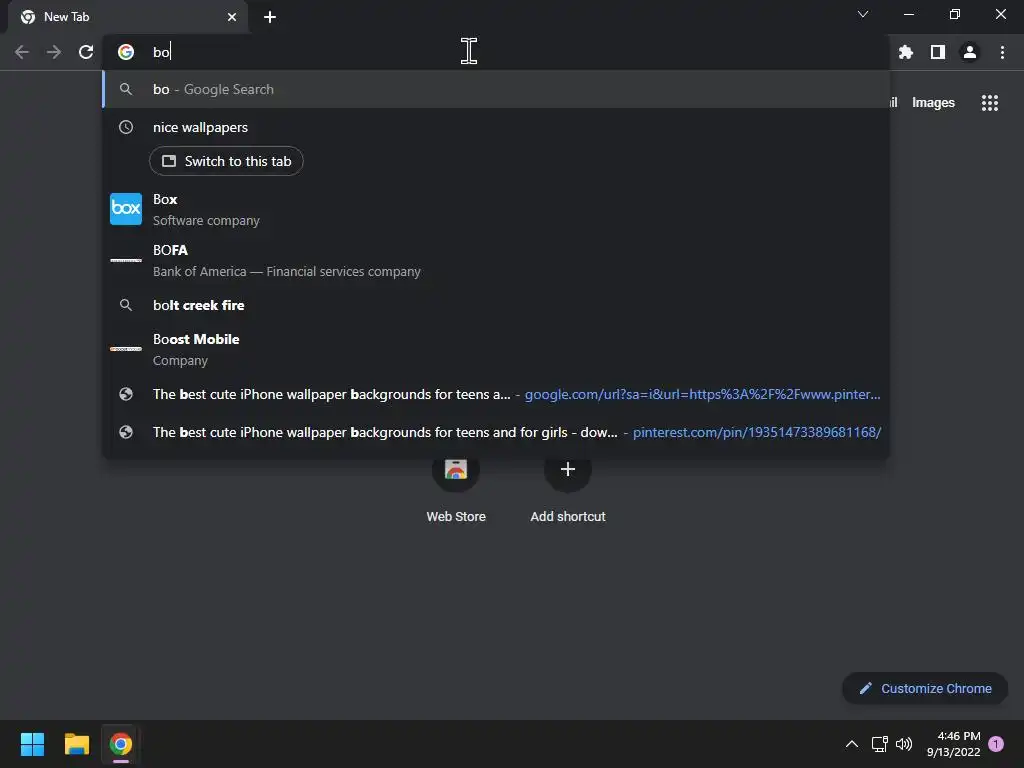Image resolution: width=1024 pixels, height=768 pixels.
Task: Reload the page with the refresh icon
Action: 86,52
